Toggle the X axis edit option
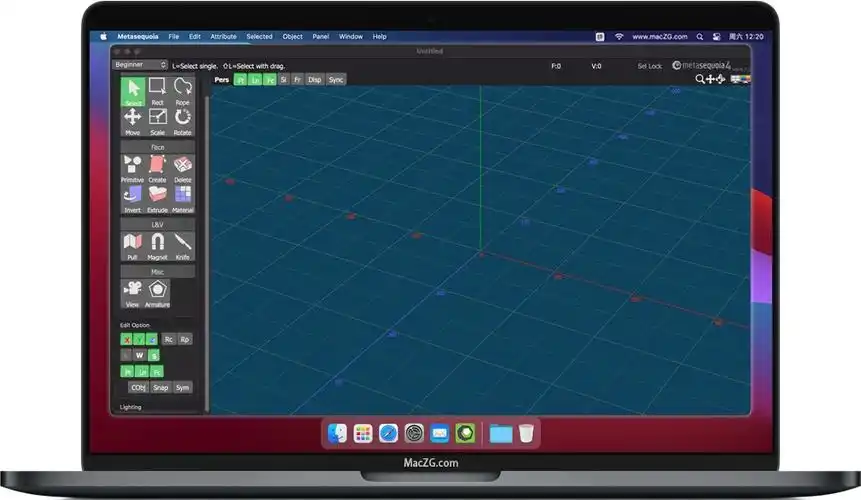This screenshot has height=500, width=861. 126,339
